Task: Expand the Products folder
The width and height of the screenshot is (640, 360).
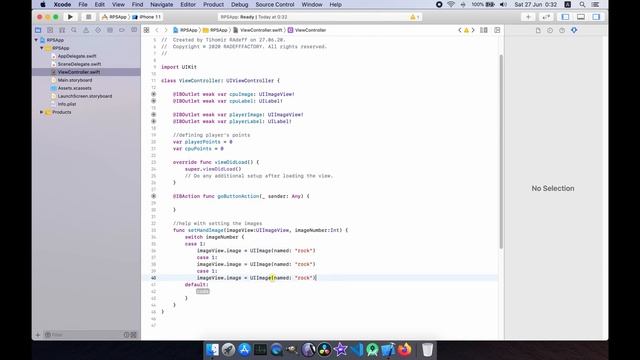Action: (42, 112)
